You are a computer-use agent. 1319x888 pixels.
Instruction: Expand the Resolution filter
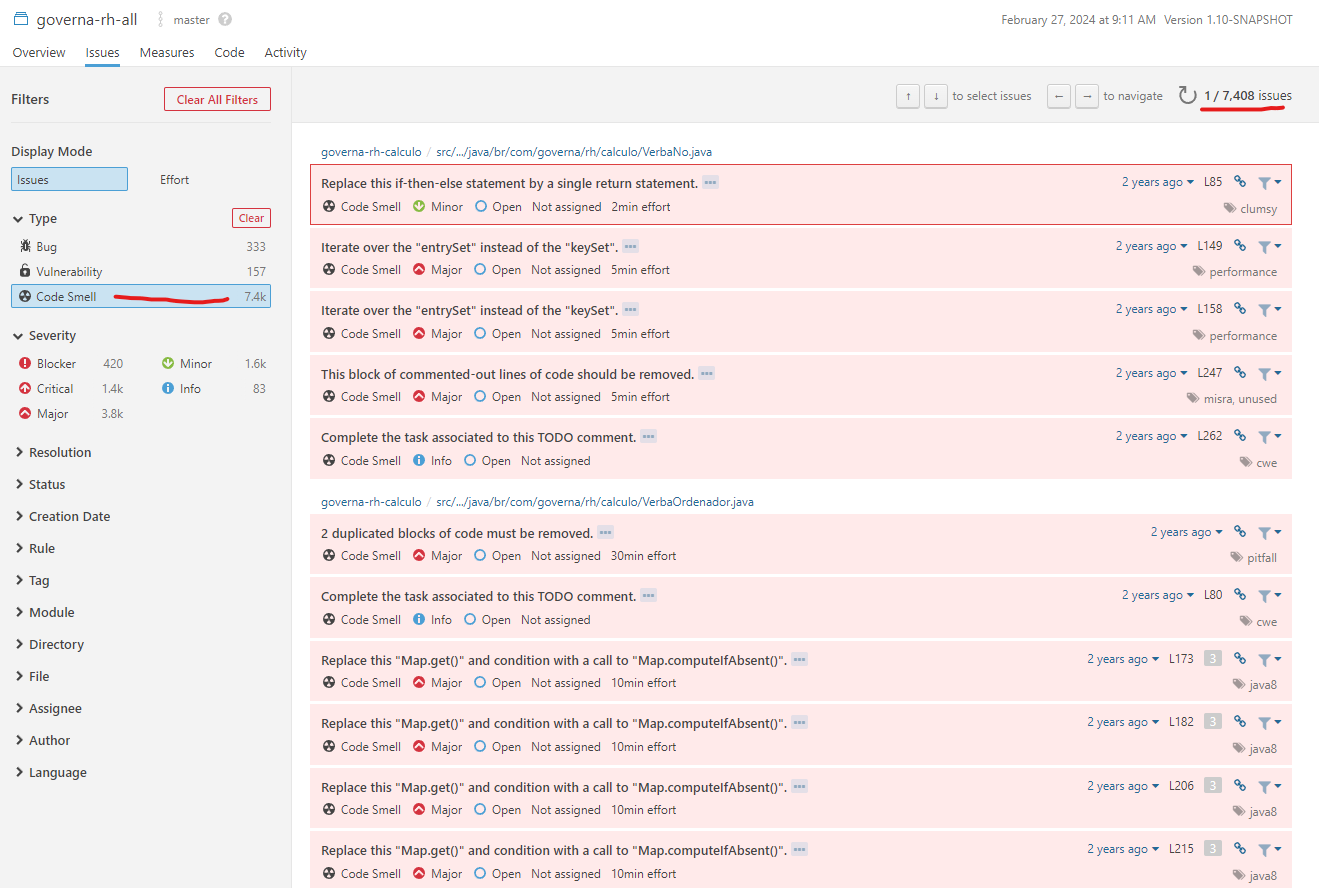[x=53, y=453]
